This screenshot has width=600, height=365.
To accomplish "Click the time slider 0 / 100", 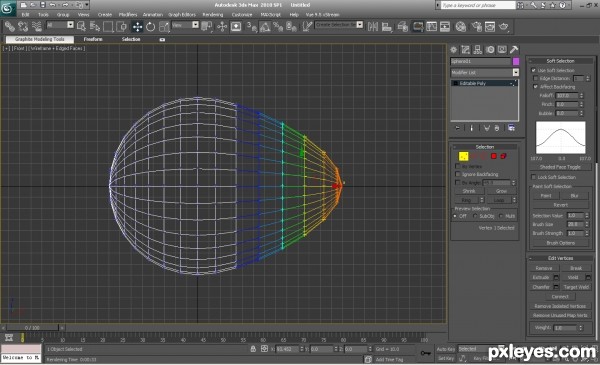I will 32,328.
